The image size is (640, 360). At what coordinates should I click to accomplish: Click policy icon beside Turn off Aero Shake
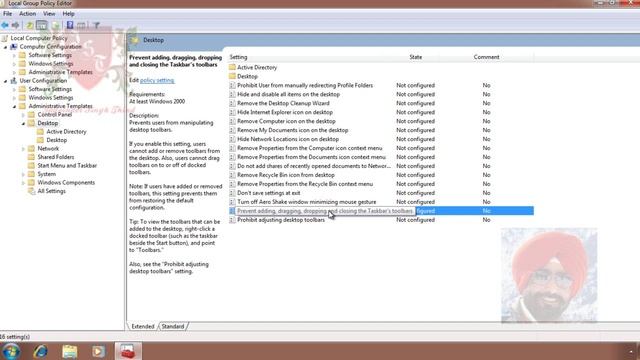click(232, 202)
